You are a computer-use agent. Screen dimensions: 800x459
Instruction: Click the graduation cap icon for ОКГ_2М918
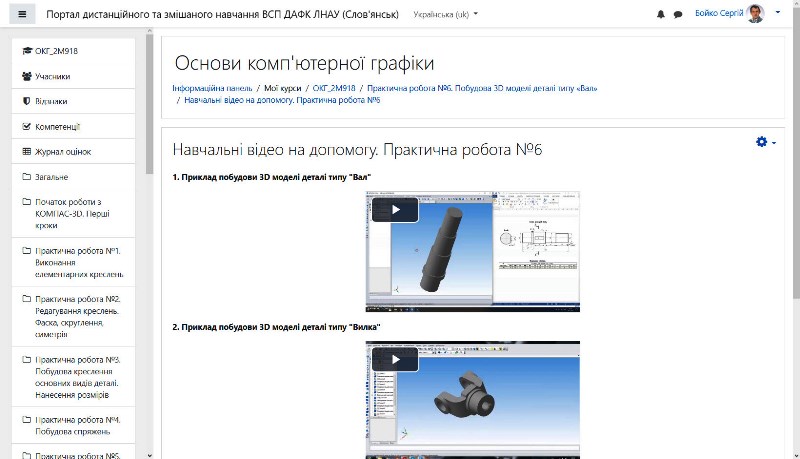click(27, 51)
